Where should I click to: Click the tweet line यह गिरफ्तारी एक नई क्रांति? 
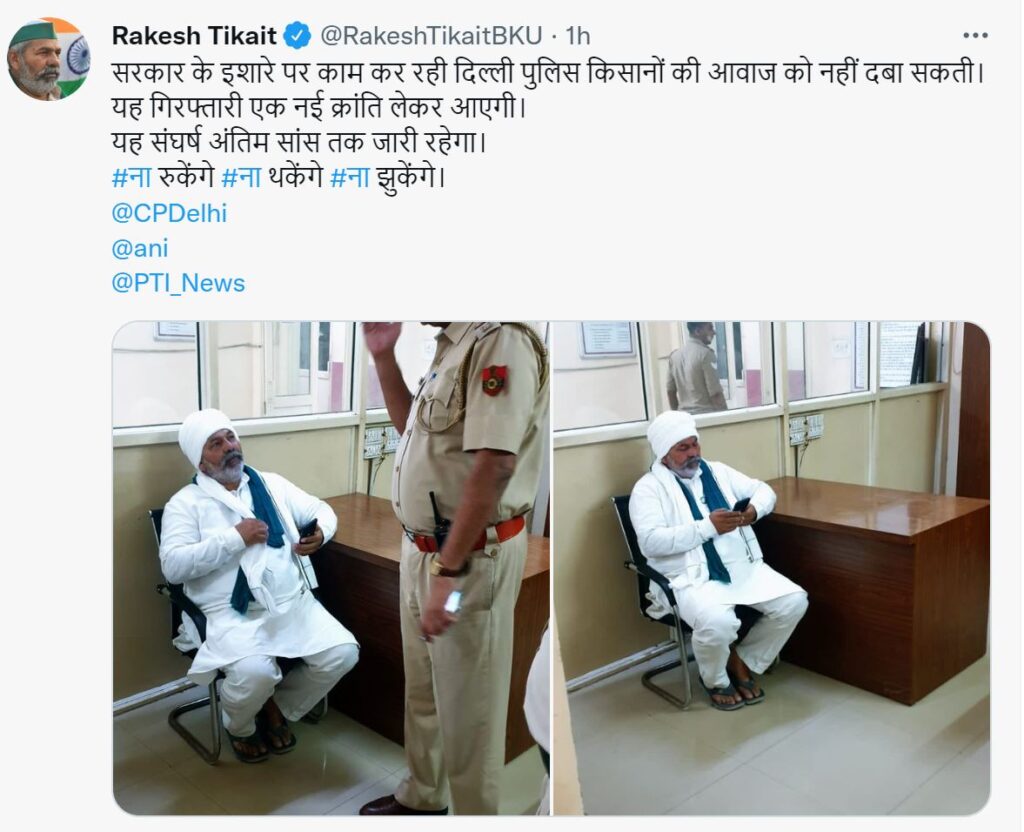tap(319, 108)
